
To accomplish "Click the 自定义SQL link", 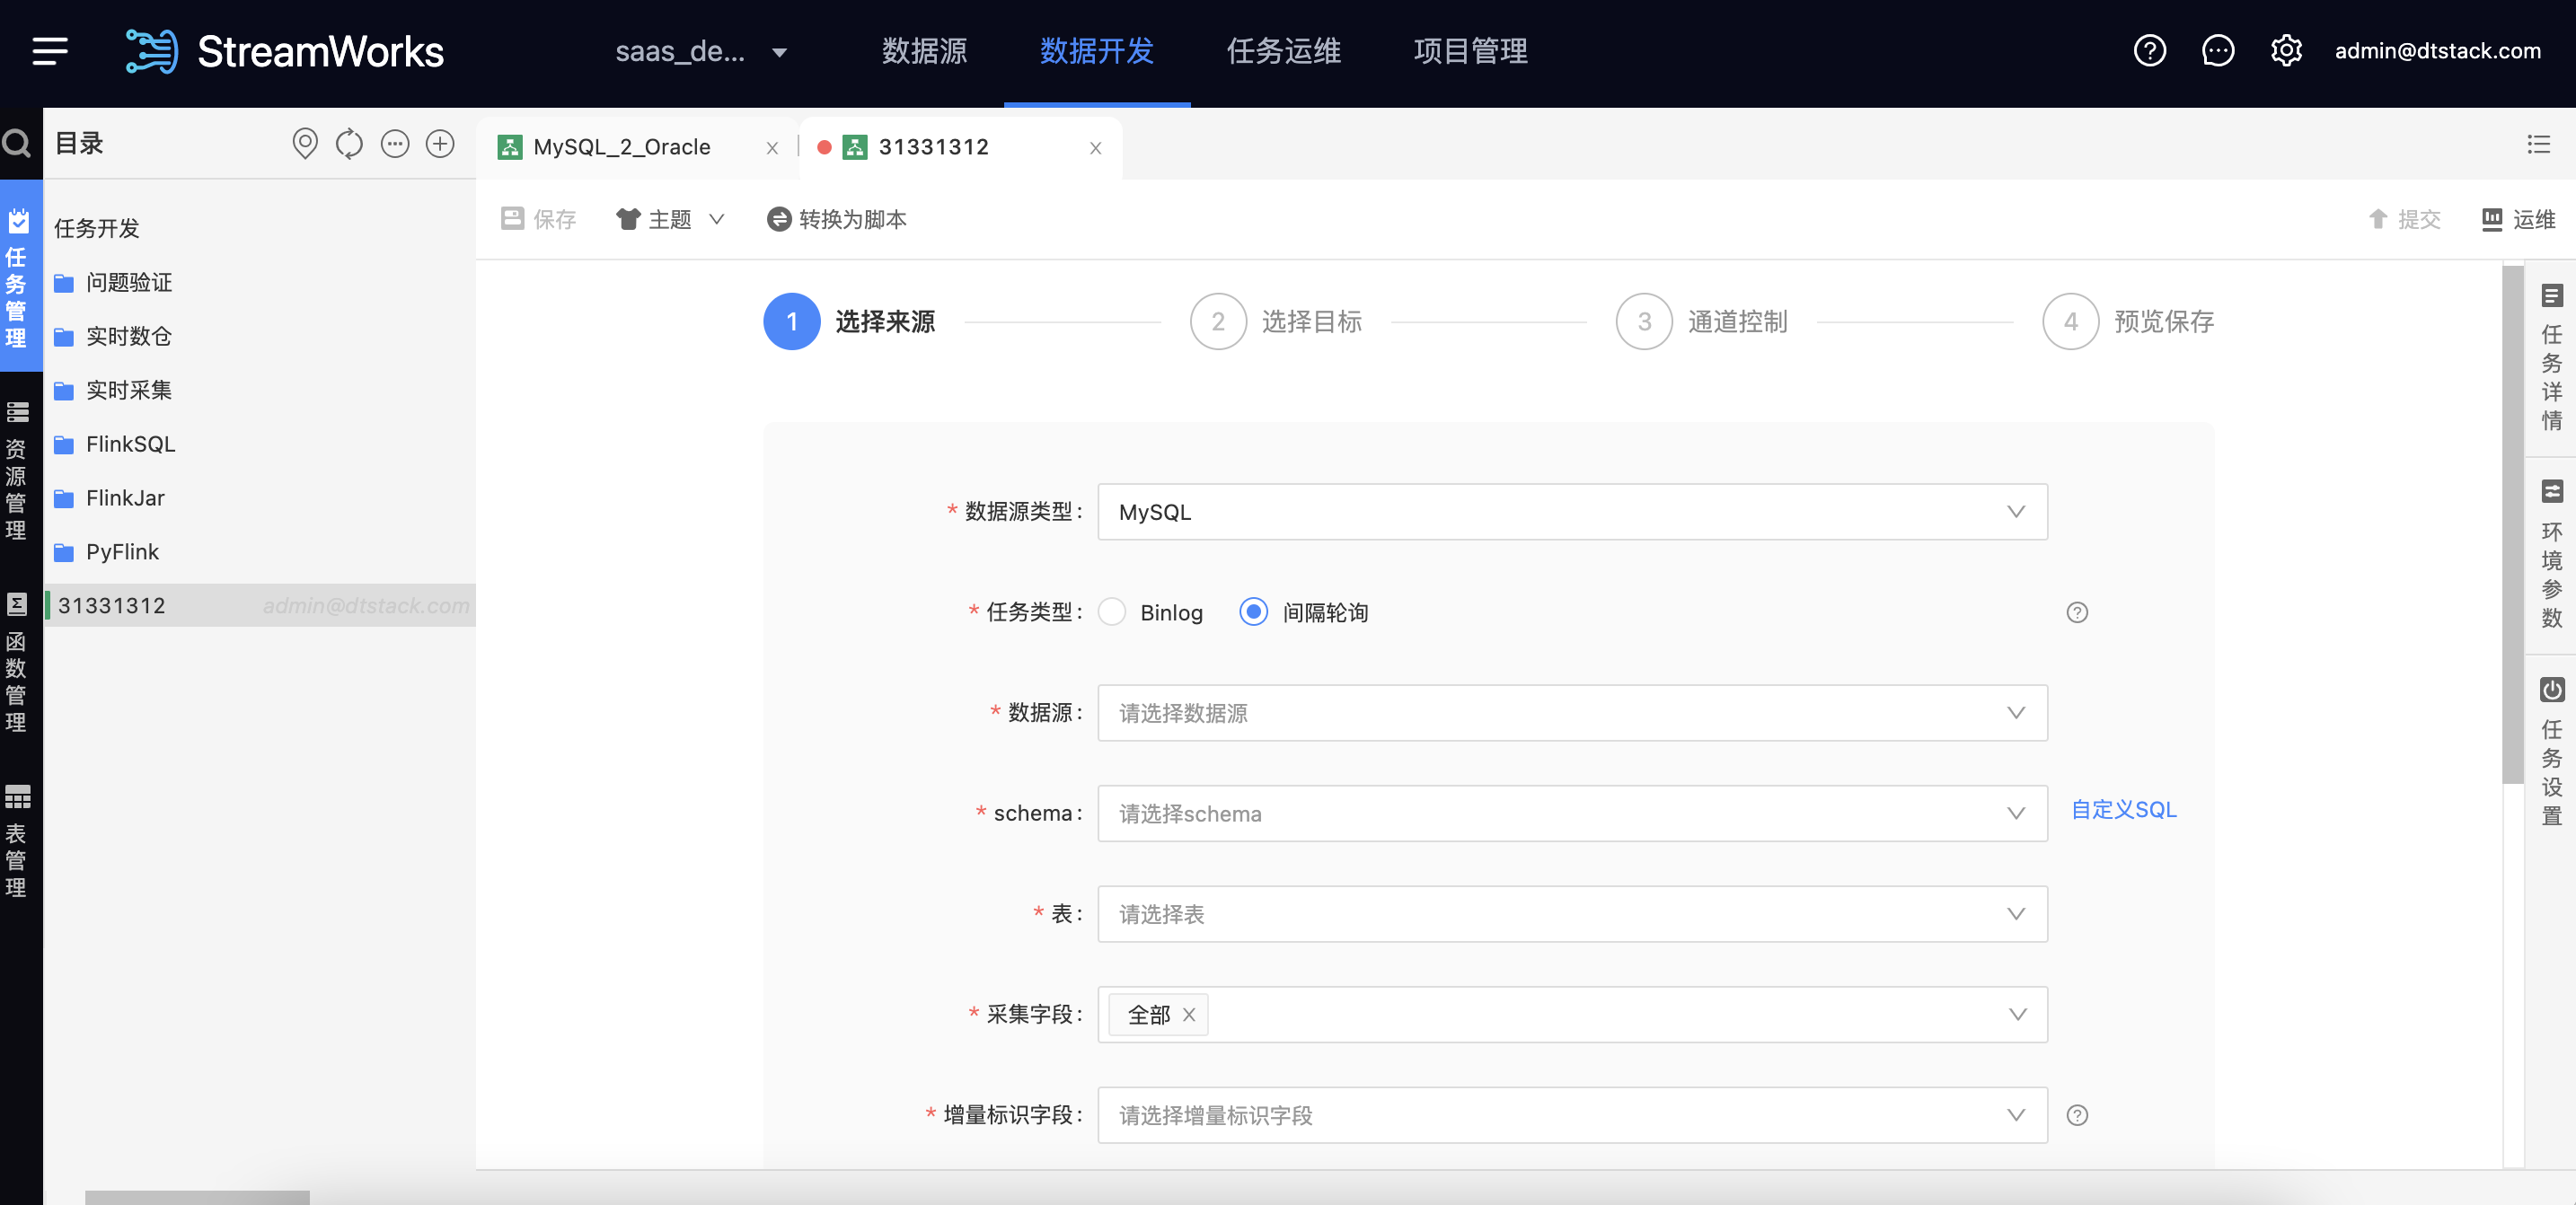I will (2123, 810).
